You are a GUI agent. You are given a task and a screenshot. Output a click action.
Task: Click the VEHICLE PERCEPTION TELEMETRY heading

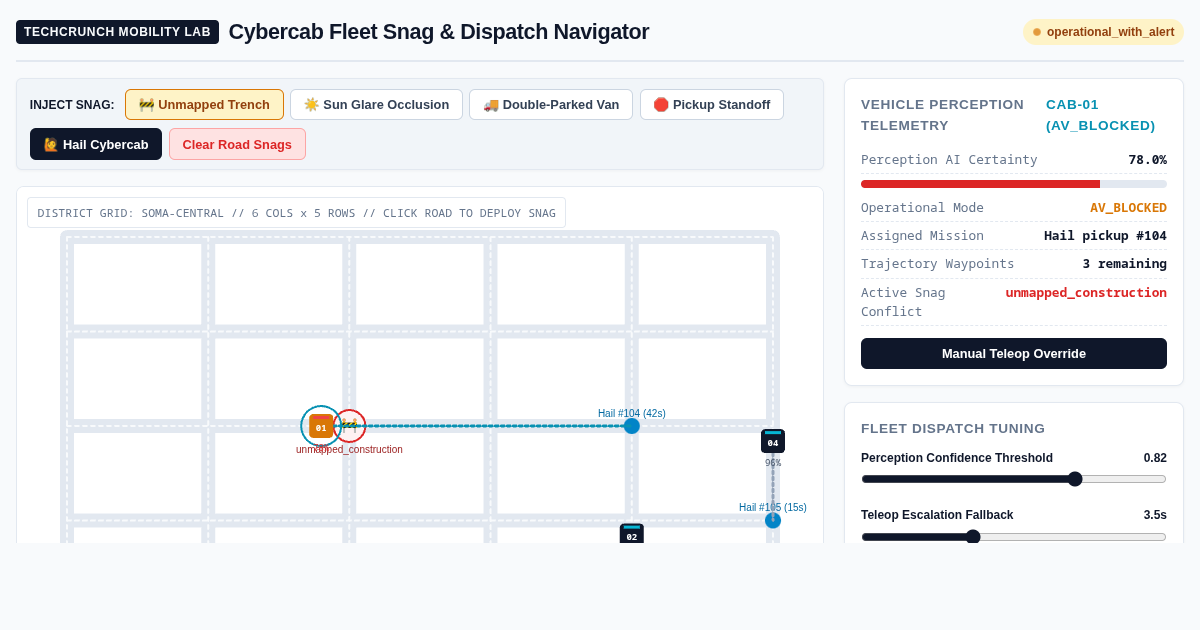pyautogui.click(x=942, y=115)
